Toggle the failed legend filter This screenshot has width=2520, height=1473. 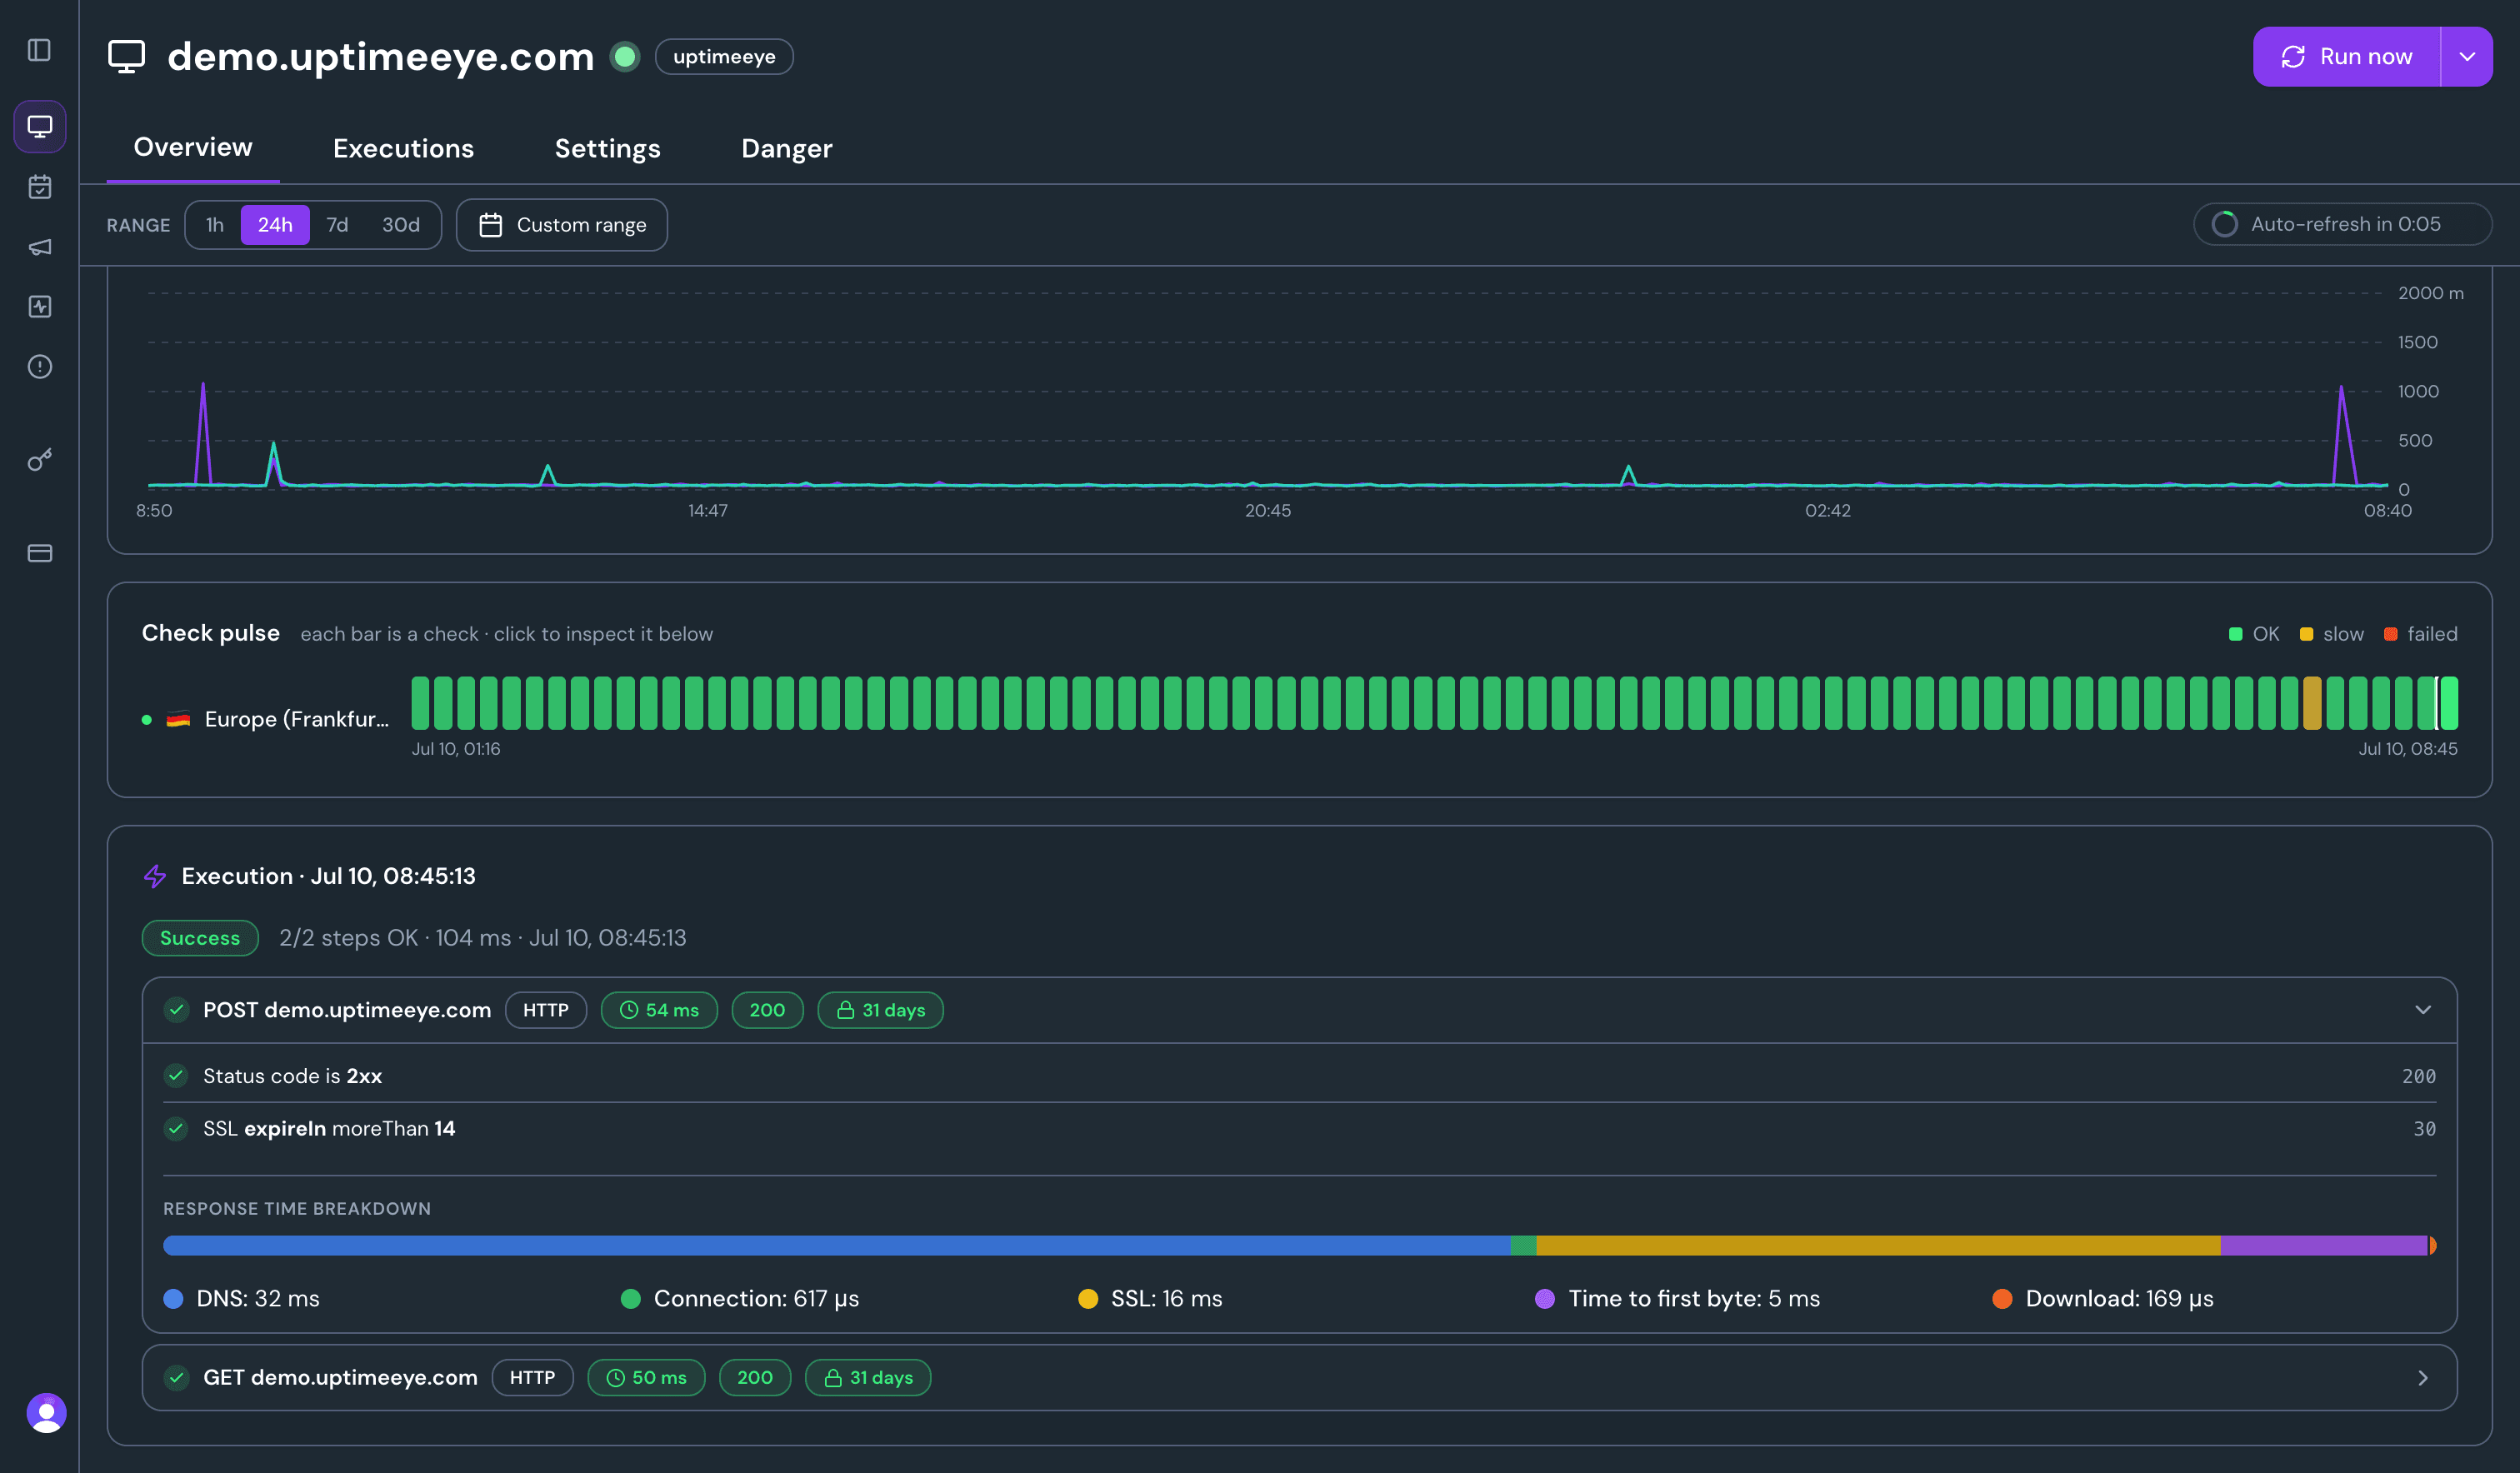coord(2420,634)
